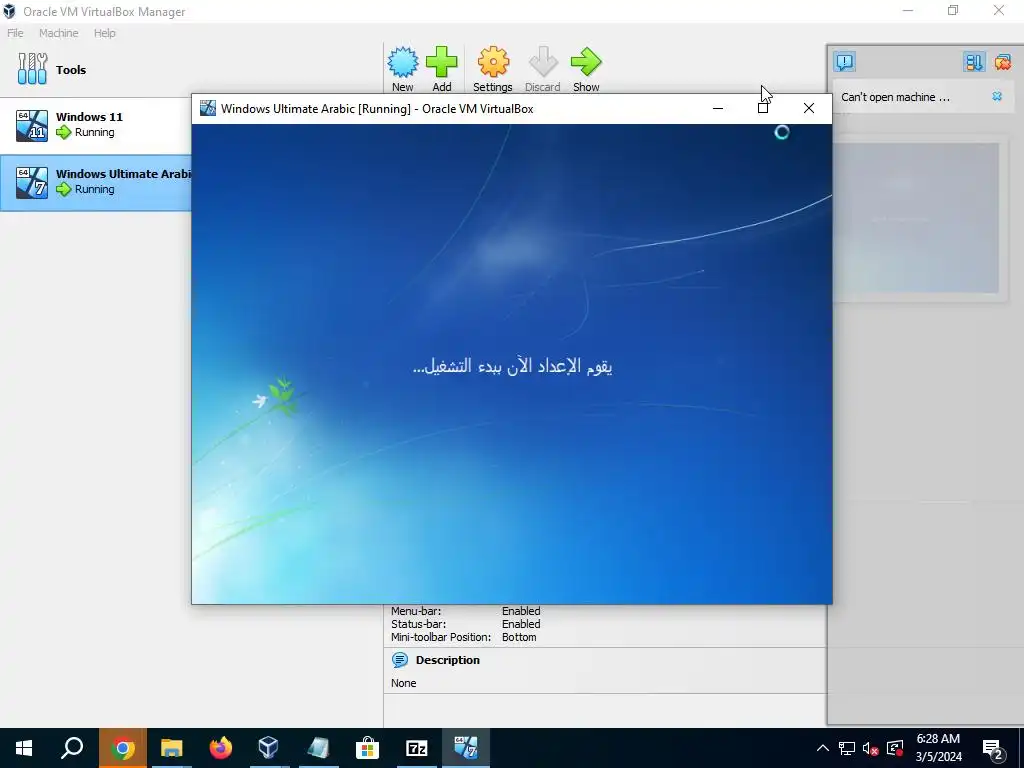Click the Arabic setup message in VM screen
The image size is (1024, 768).
[x=513, y=366]
